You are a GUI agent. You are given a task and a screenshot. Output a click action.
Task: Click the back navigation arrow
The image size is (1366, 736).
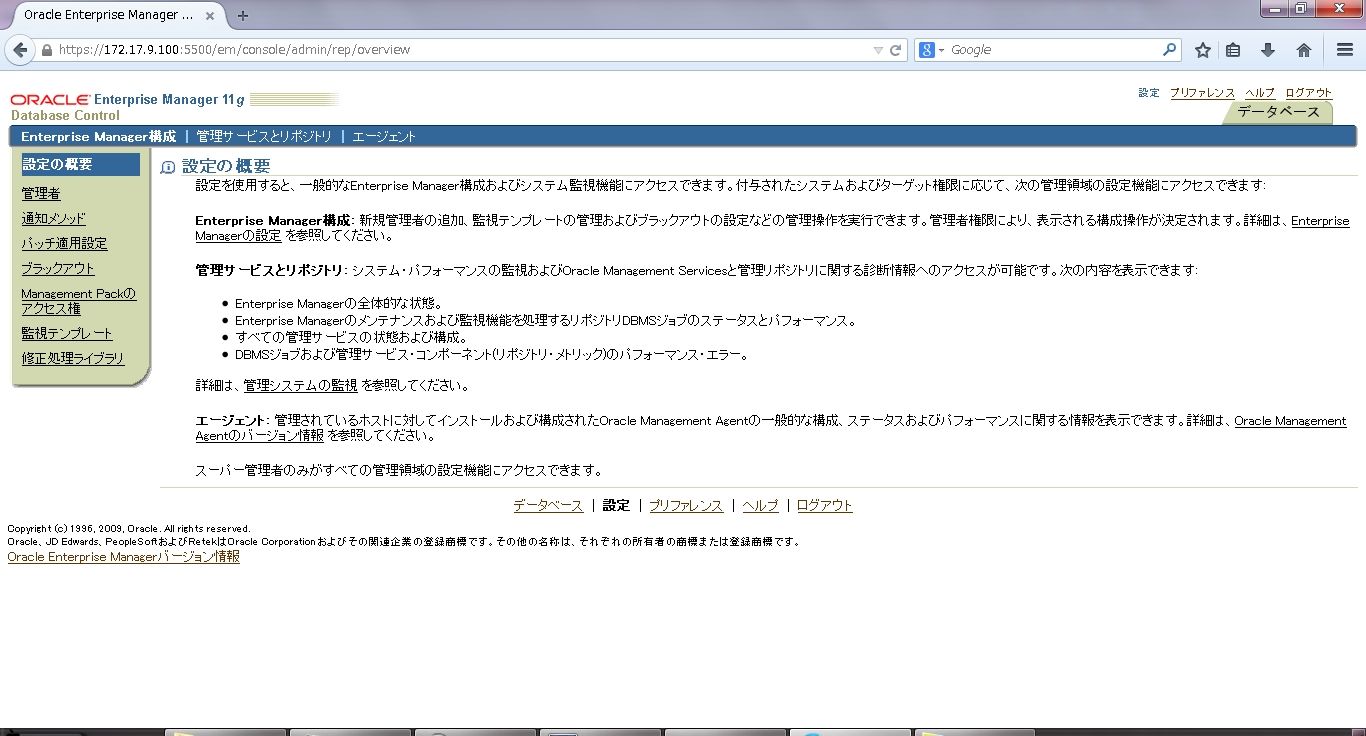tap(20, 48)
